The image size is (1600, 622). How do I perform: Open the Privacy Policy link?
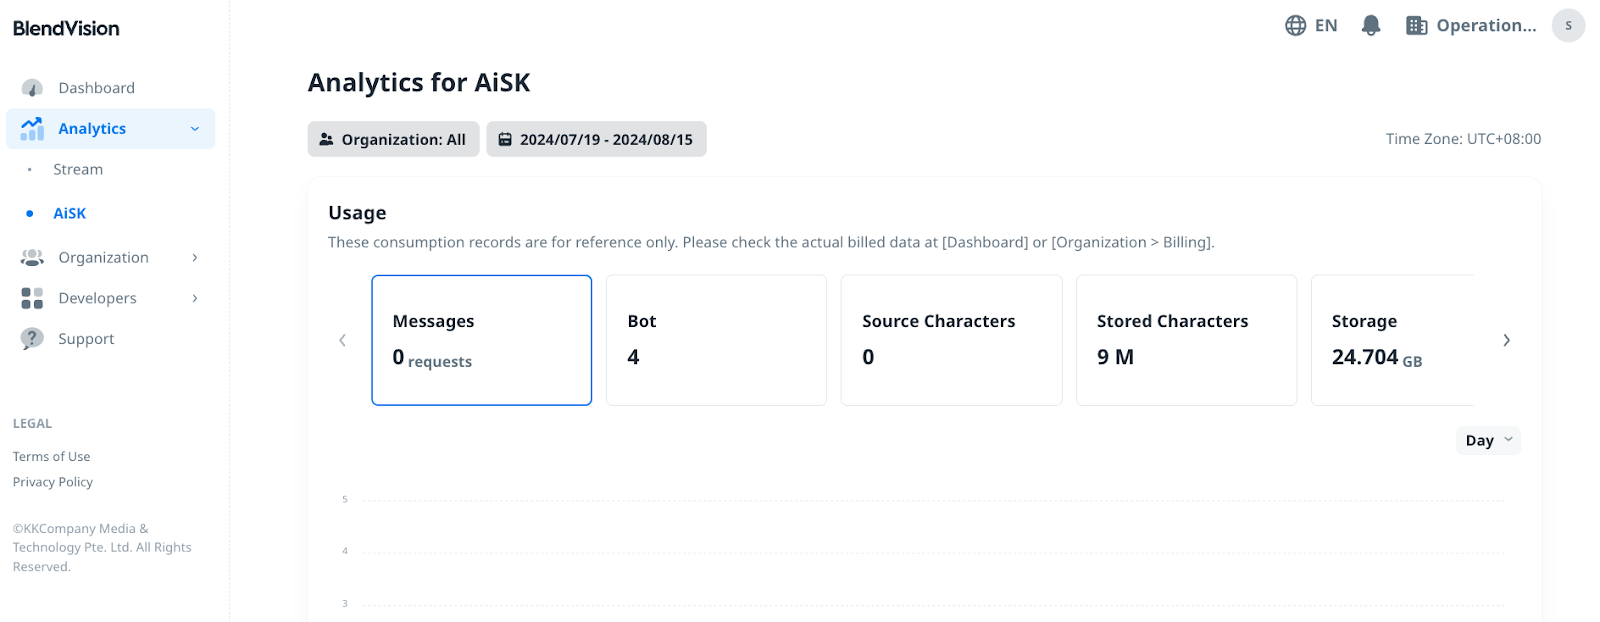coord(53,482)
